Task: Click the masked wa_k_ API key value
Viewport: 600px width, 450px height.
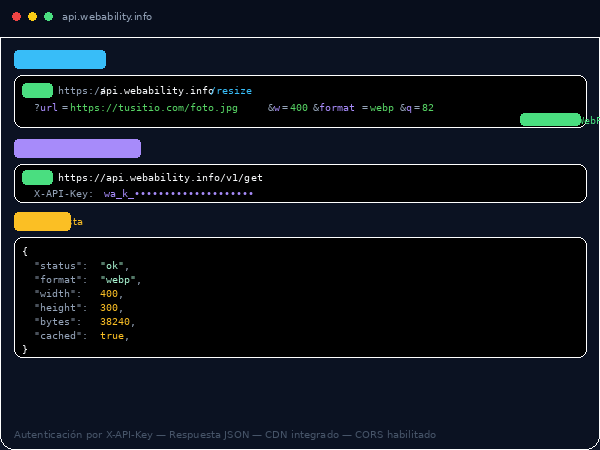Action: [178, 194]
